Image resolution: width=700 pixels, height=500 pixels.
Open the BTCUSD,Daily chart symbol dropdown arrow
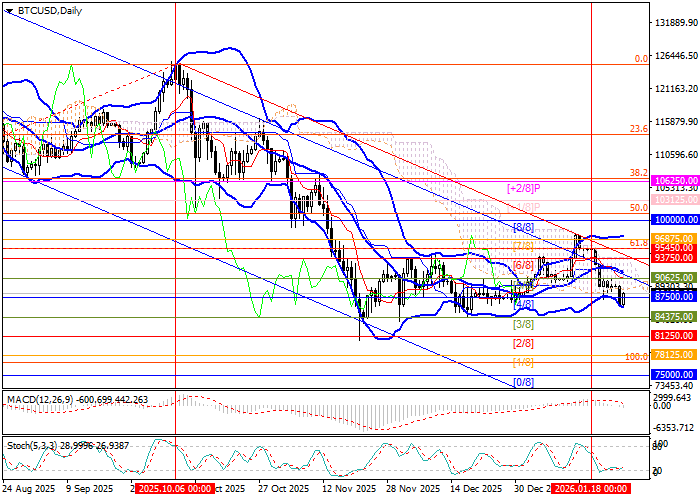pyautogui.click(x=7, y=10)
